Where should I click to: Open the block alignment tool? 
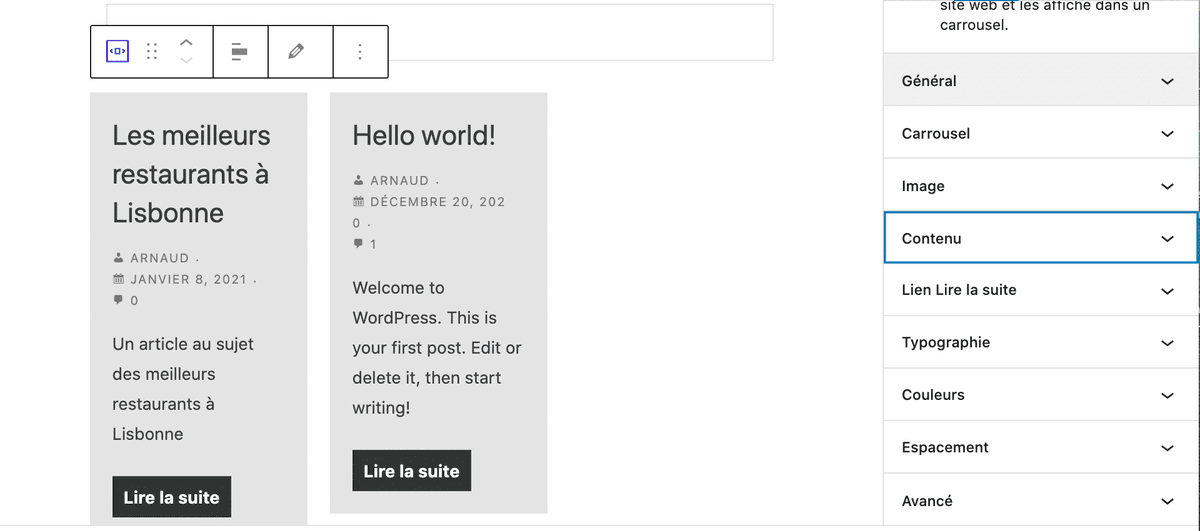click(240, 51)
